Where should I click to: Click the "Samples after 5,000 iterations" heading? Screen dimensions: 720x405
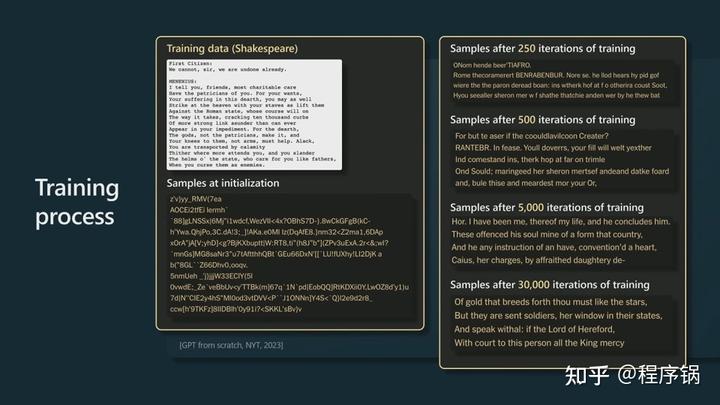(x=547, y=207)
